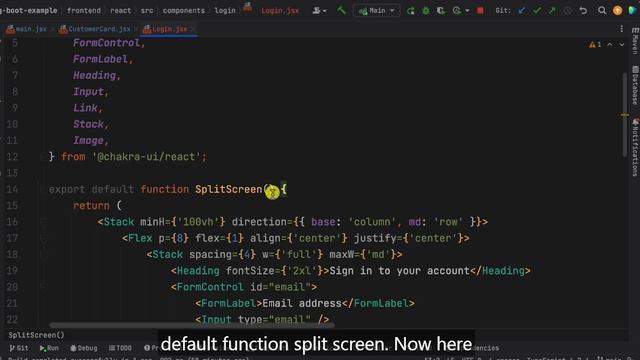Stop the running process with red square

click(x=480, y=11)
